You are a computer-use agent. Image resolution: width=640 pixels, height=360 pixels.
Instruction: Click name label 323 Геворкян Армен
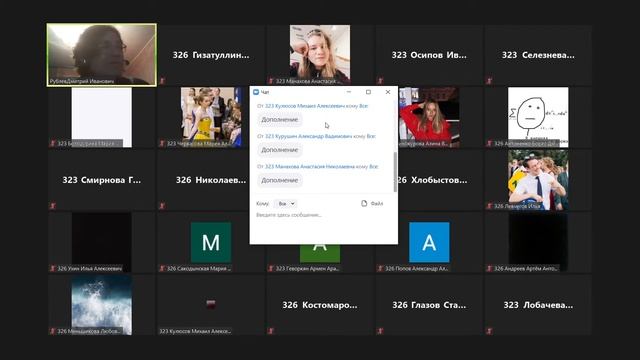[307, 268]
